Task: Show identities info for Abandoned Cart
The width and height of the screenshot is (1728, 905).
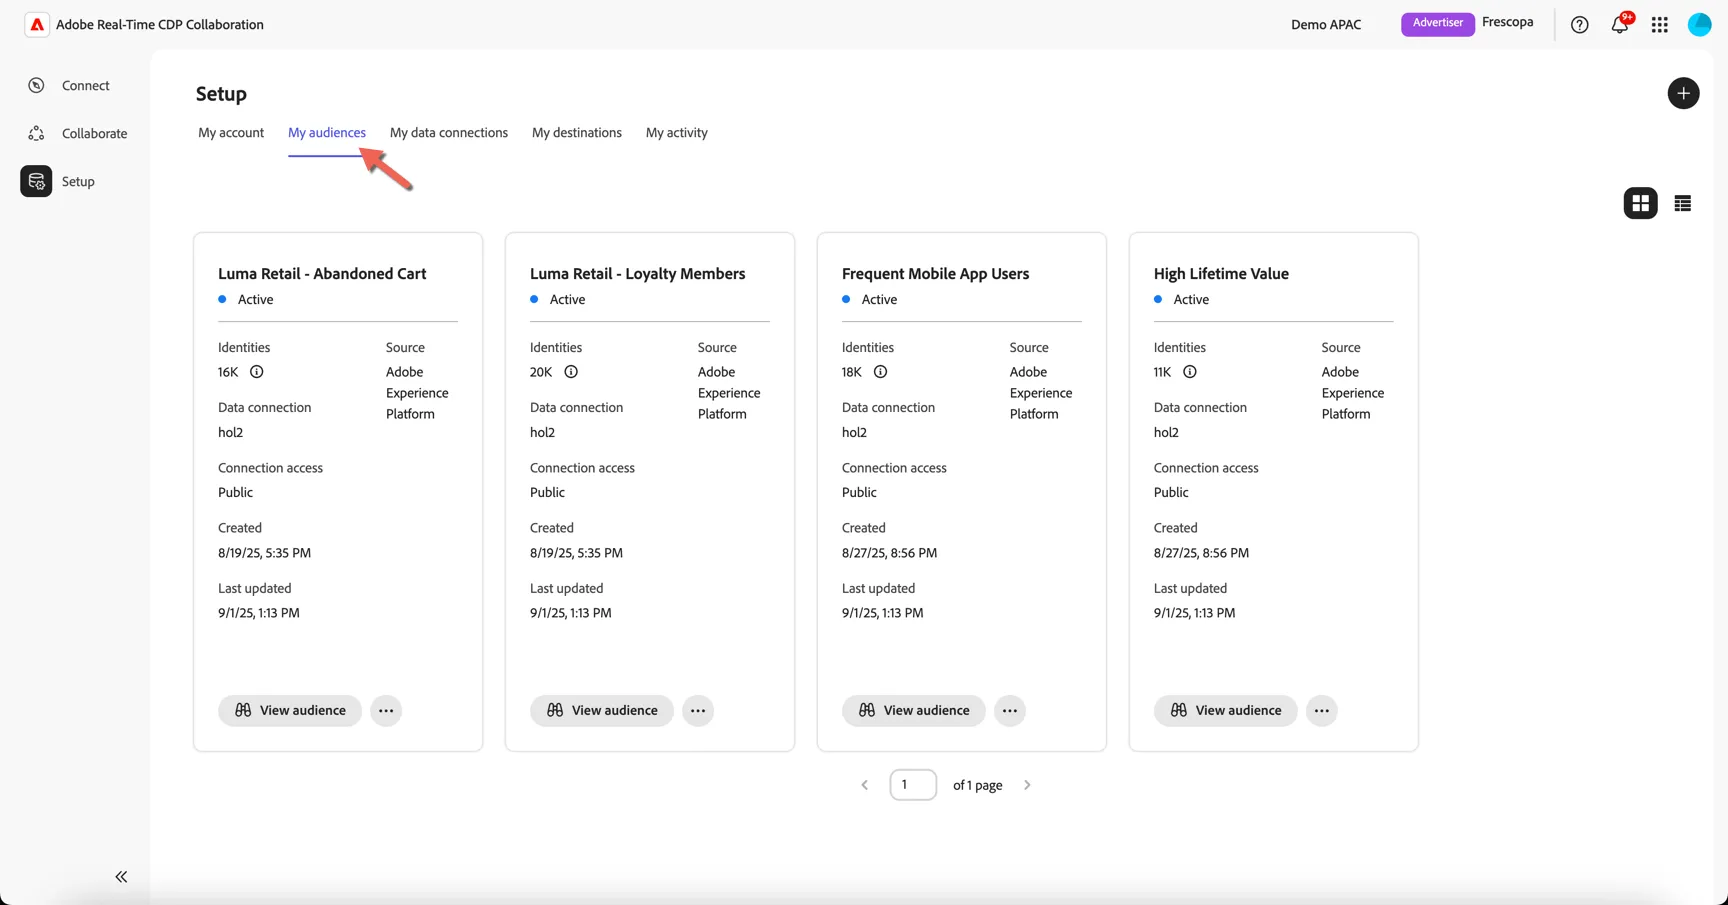Action: [x=257, y=372]
